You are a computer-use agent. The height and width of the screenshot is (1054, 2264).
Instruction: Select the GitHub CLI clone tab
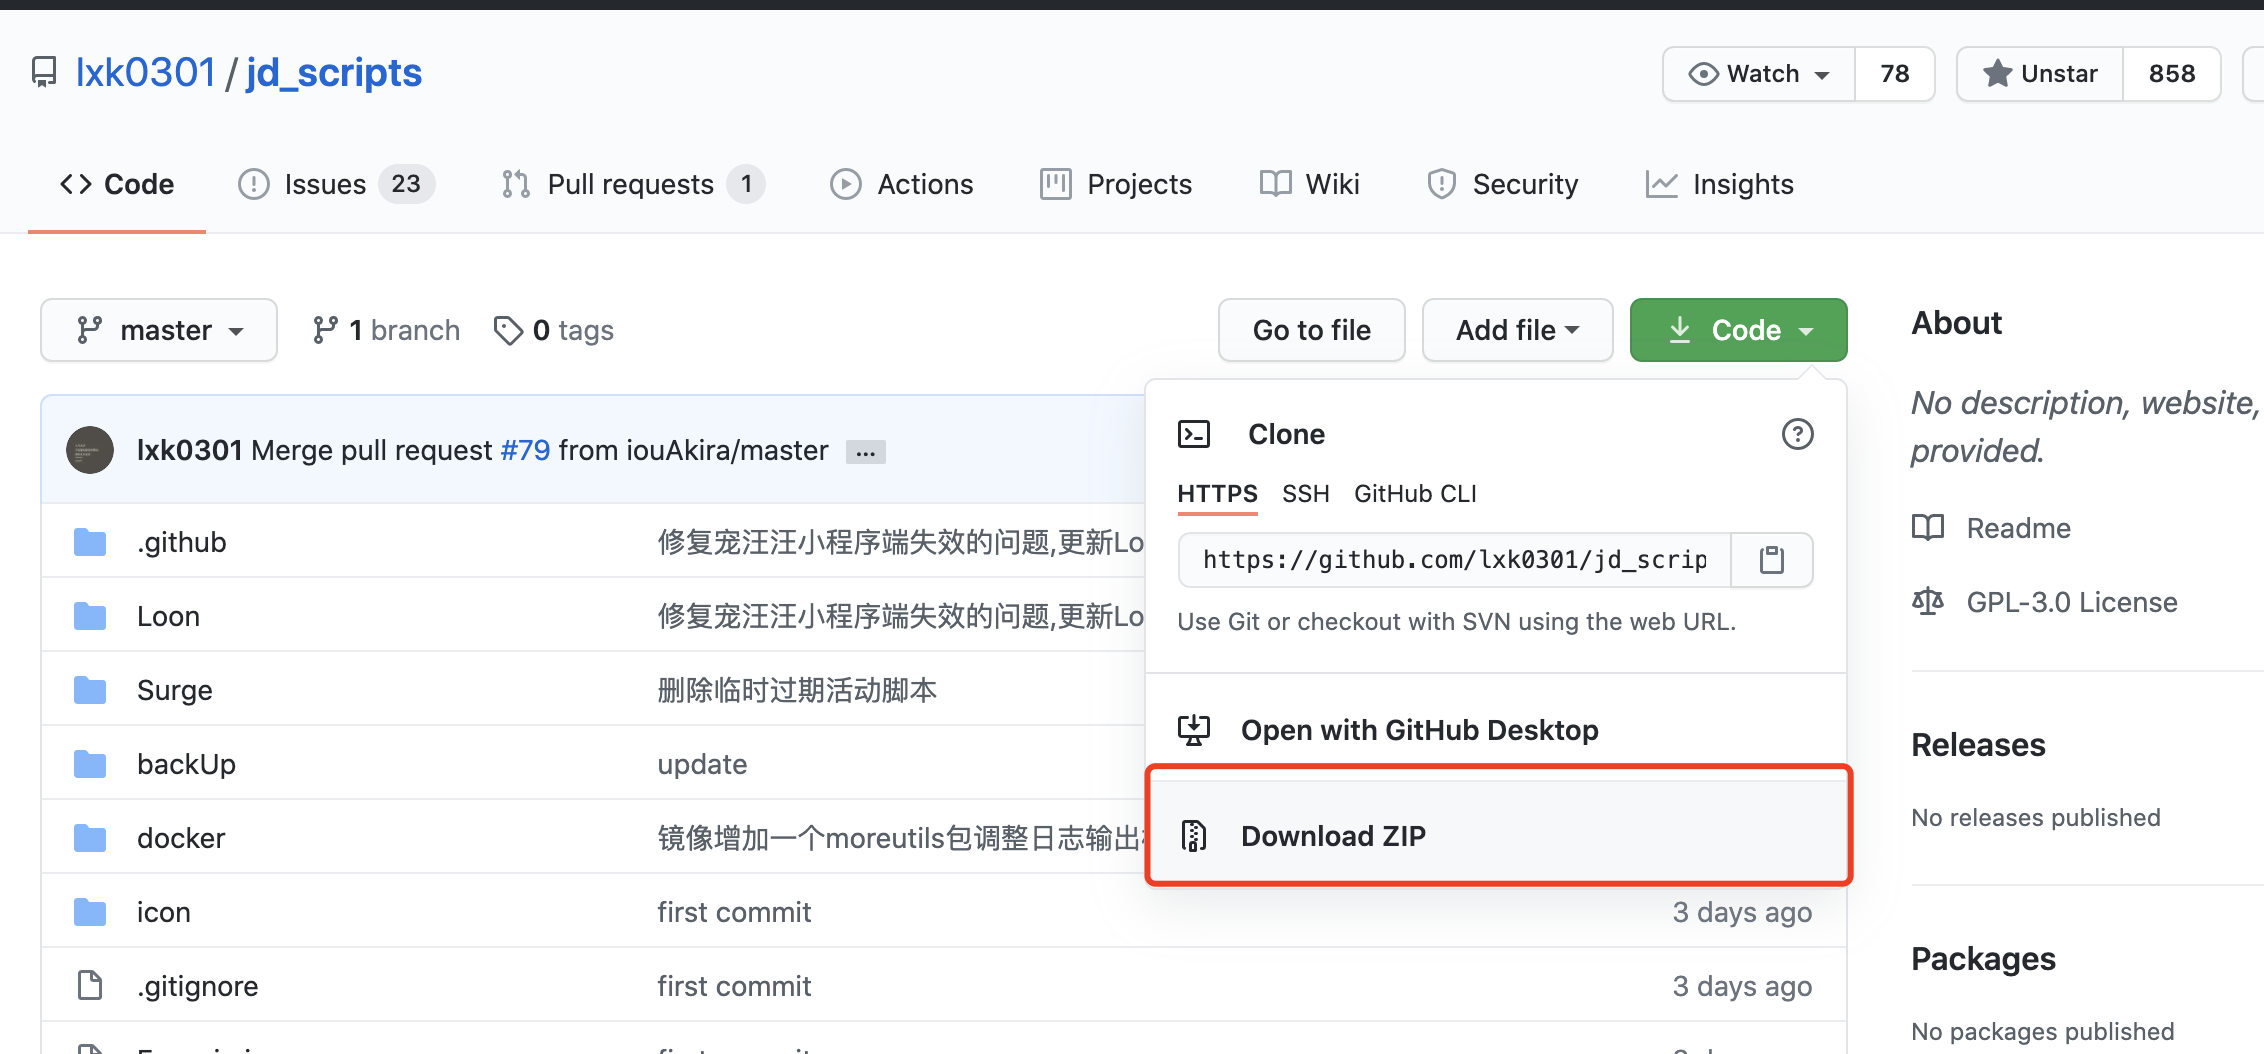coord(1415,494)
